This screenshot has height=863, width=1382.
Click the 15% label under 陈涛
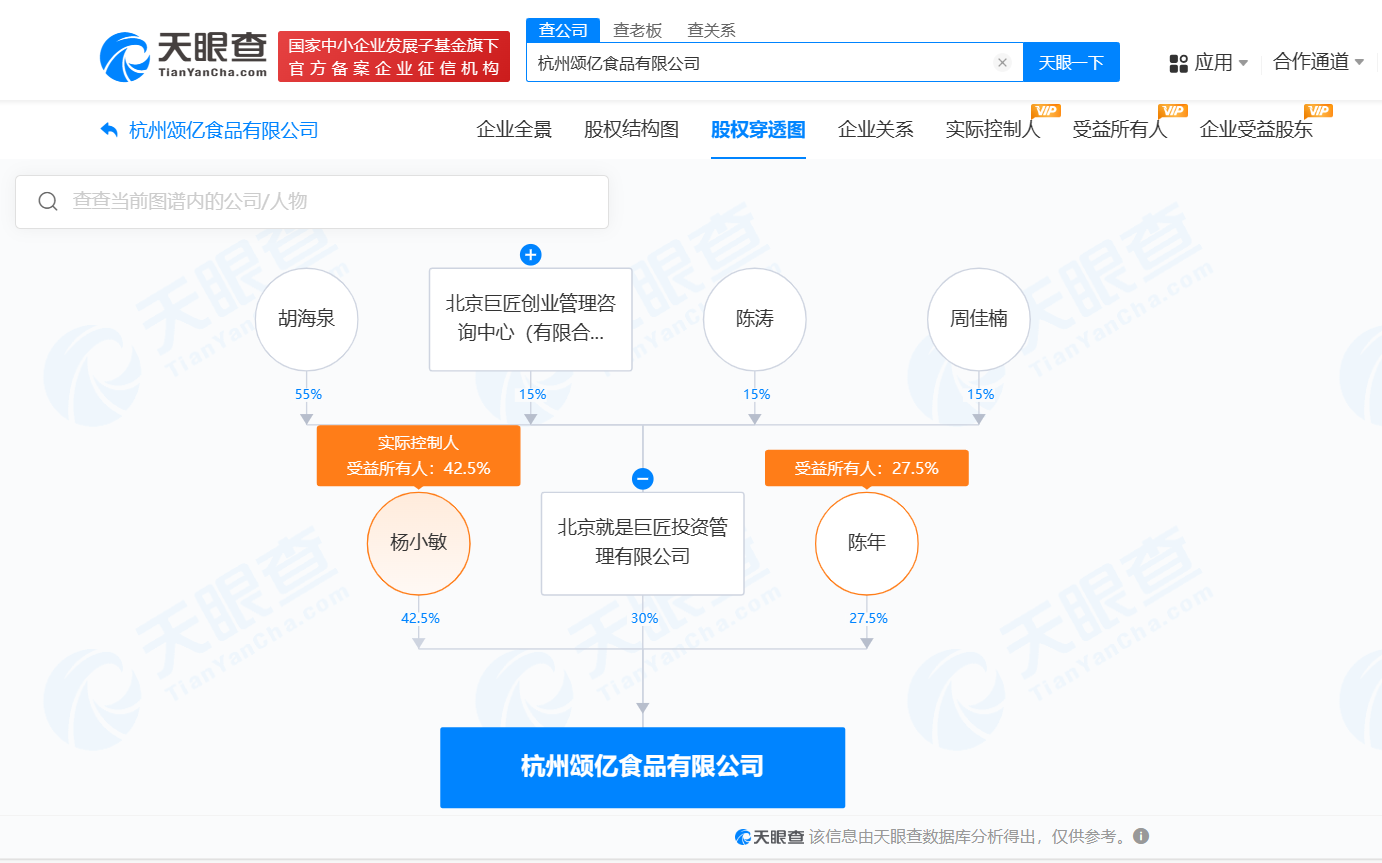click(756, 394)
